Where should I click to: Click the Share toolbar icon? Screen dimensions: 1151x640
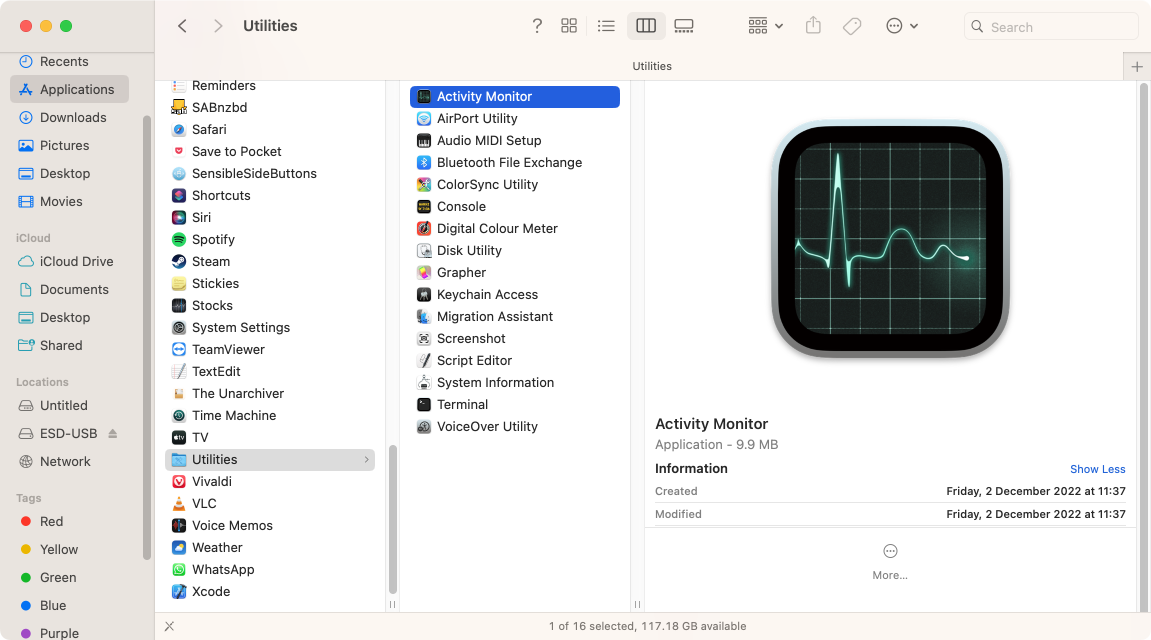click(x=813, y=26)
